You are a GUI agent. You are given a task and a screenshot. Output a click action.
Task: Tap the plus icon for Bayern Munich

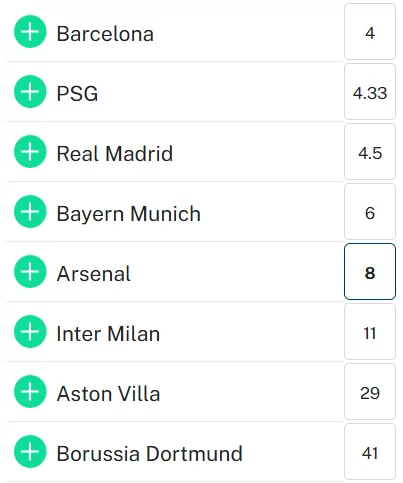click(30, 212)
